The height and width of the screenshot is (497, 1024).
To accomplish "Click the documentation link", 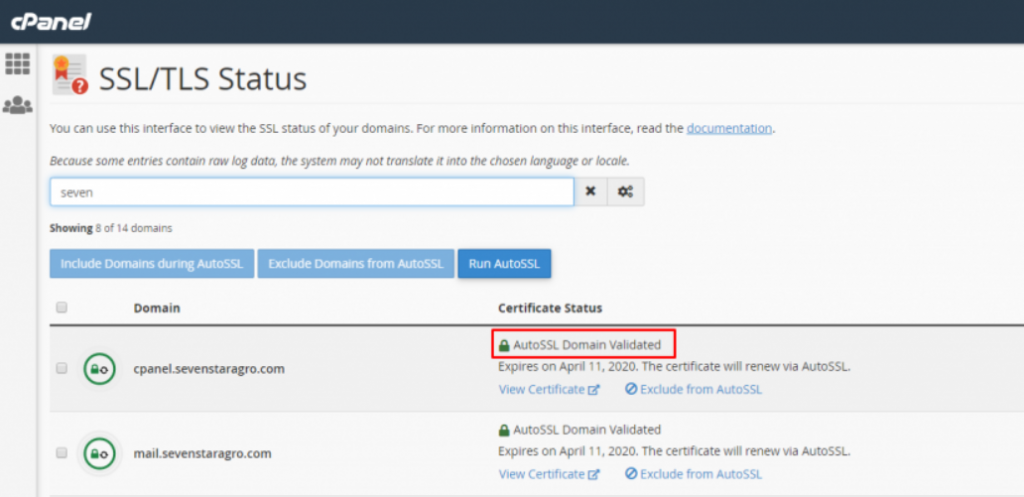I will pos(729,128).
